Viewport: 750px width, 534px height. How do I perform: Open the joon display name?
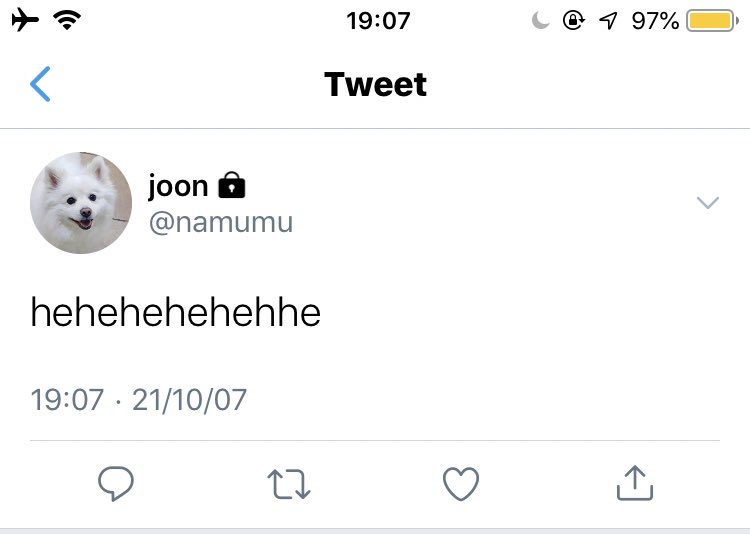tap(178, 186)
